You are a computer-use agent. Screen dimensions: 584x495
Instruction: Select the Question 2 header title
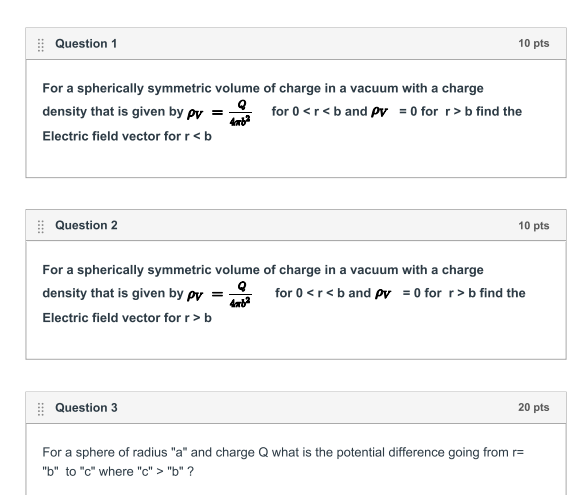(x=86, y=225)
